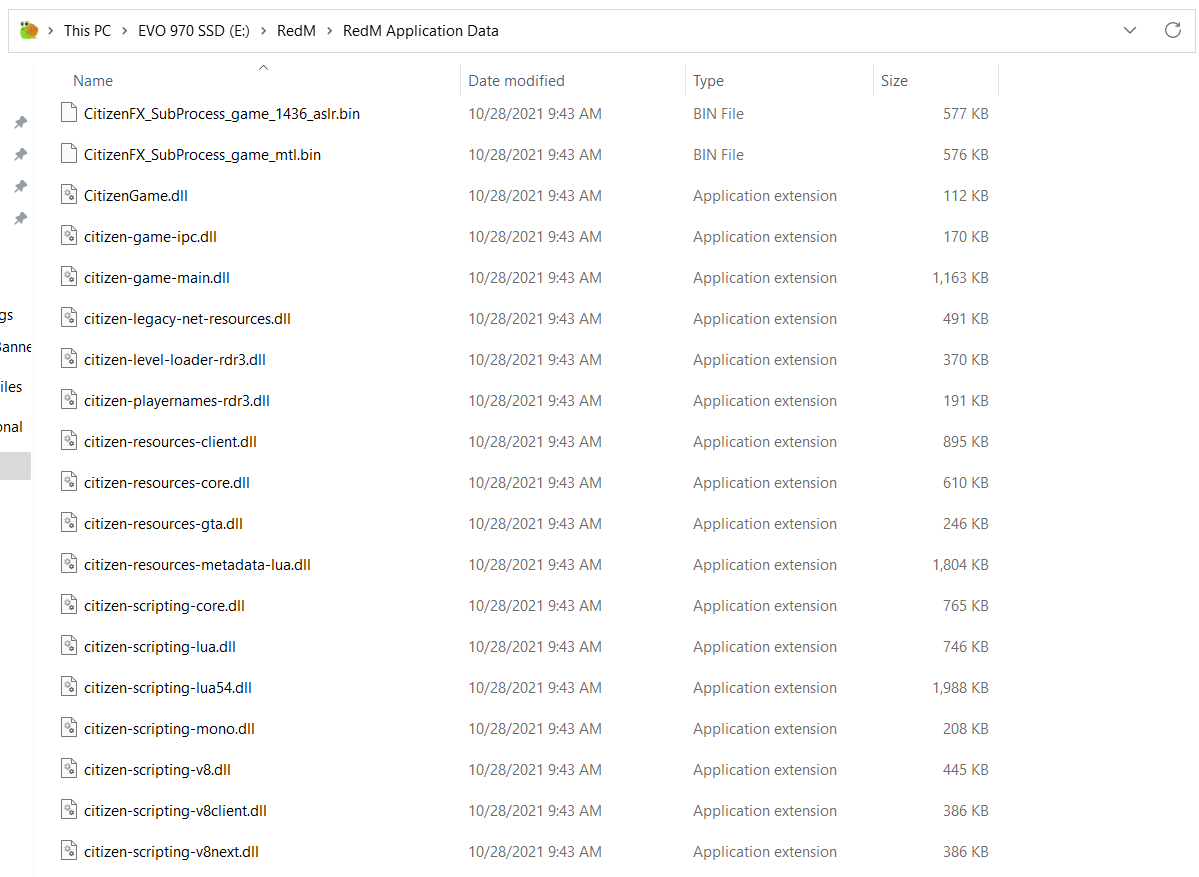Click the citizen-legacy-net-resources.dll file icon
1199x877 pixels.
(69, 318)
